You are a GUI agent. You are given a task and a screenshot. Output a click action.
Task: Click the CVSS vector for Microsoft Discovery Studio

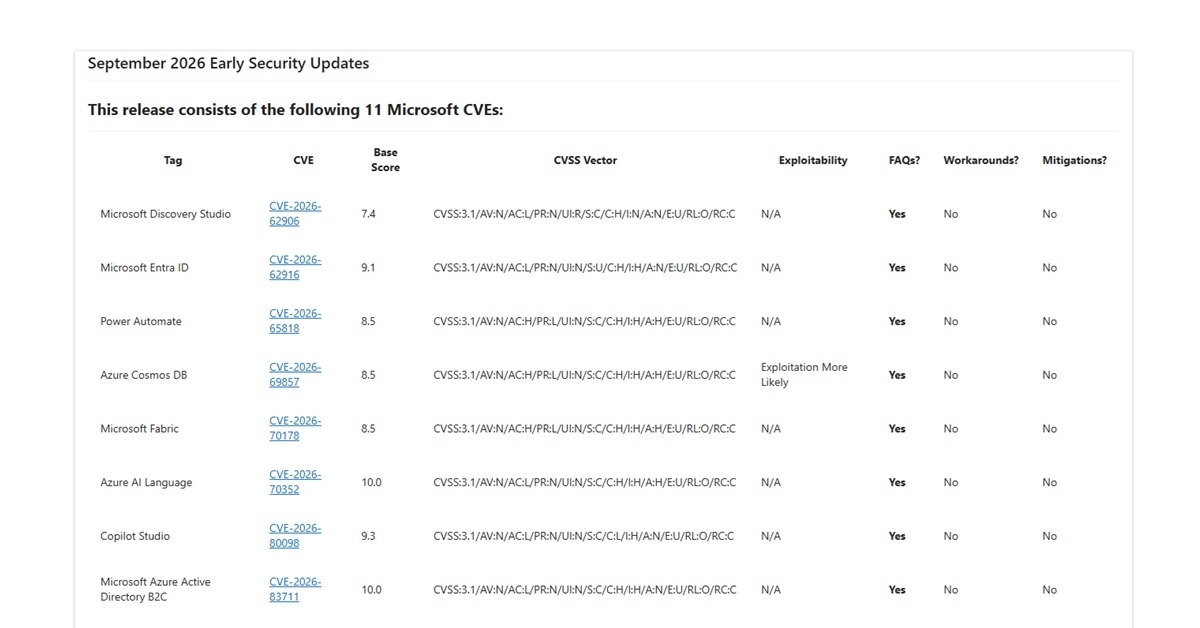coord(584,214)
